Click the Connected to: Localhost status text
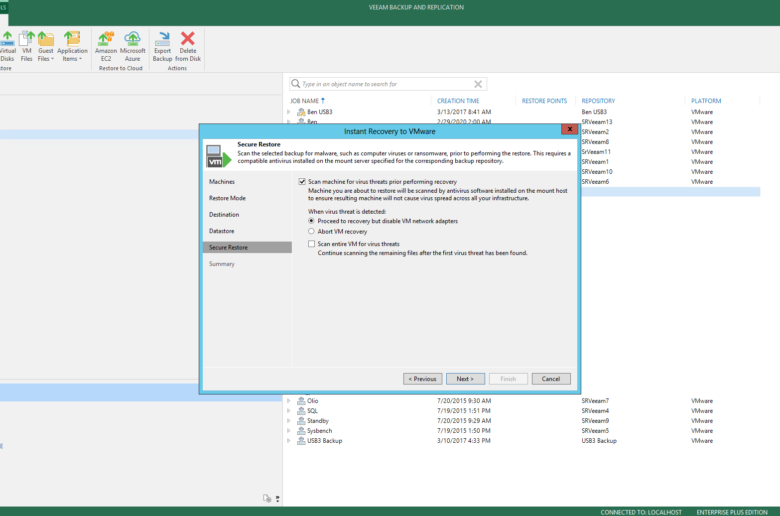Screen dimensions: 780x516 pyautogui.click(x=641, y=512)
